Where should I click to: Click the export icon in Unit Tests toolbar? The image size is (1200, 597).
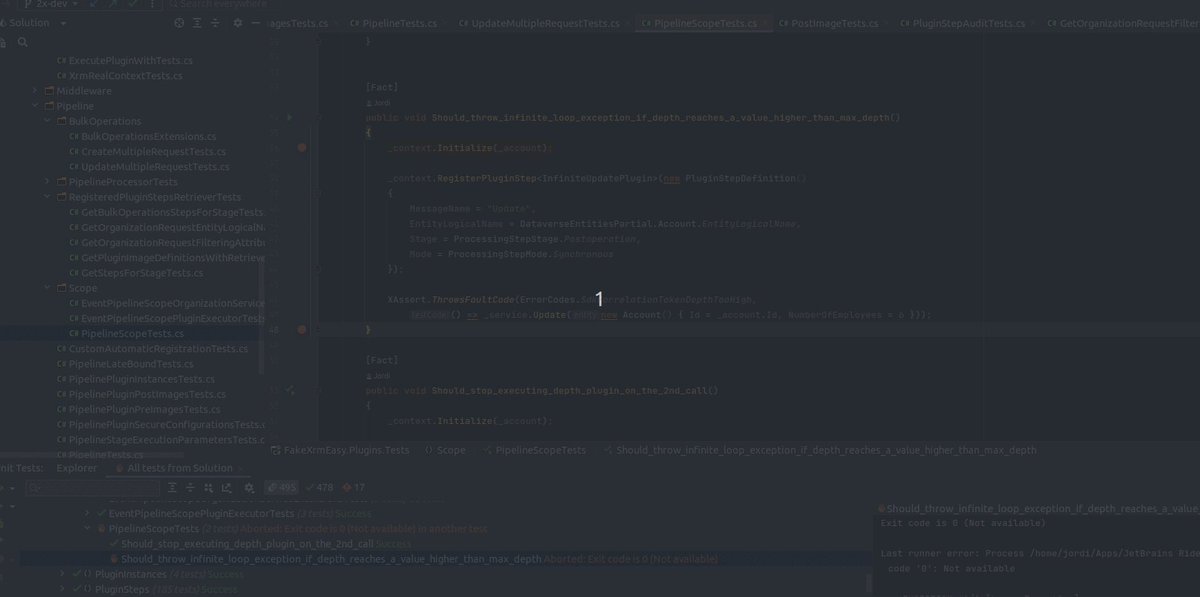coord(229,488)
